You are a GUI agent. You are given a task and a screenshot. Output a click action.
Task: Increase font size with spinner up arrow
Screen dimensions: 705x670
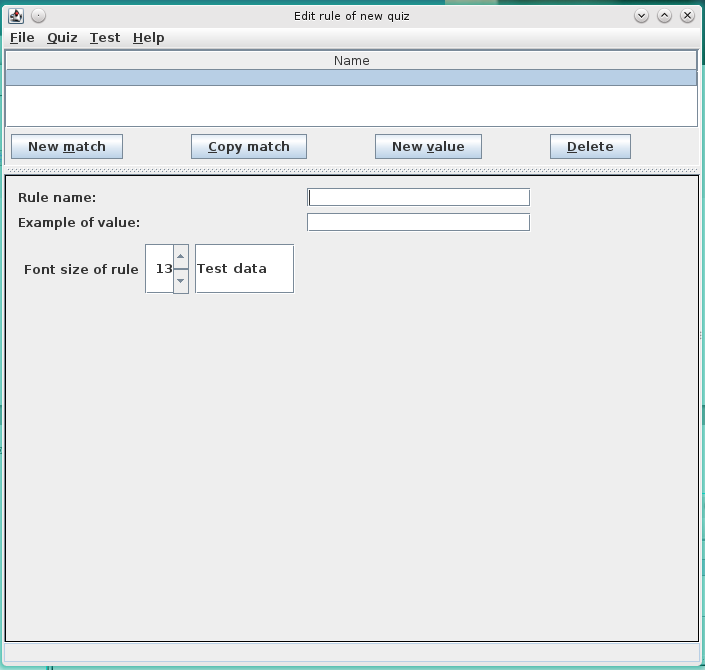(181, 257)
